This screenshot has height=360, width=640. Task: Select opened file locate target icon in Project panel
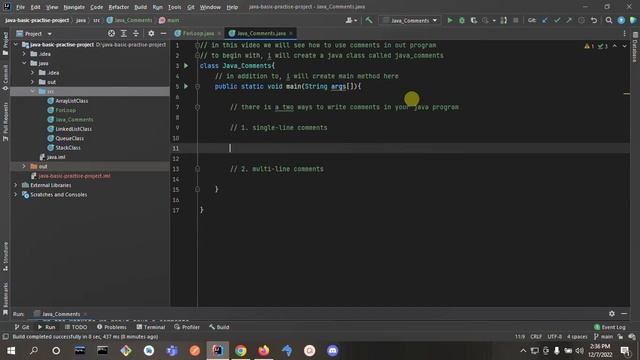point(111,33)
